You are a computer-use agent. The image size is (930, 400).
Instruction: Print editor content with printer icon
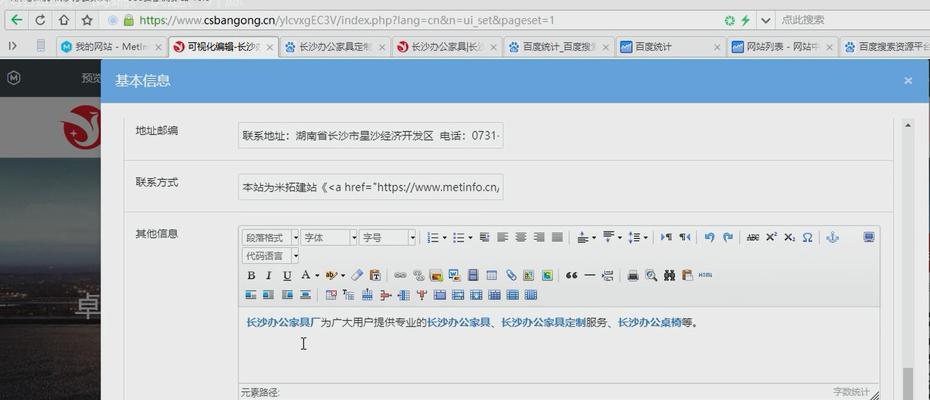pyautogui.click(x=633, y=275)
